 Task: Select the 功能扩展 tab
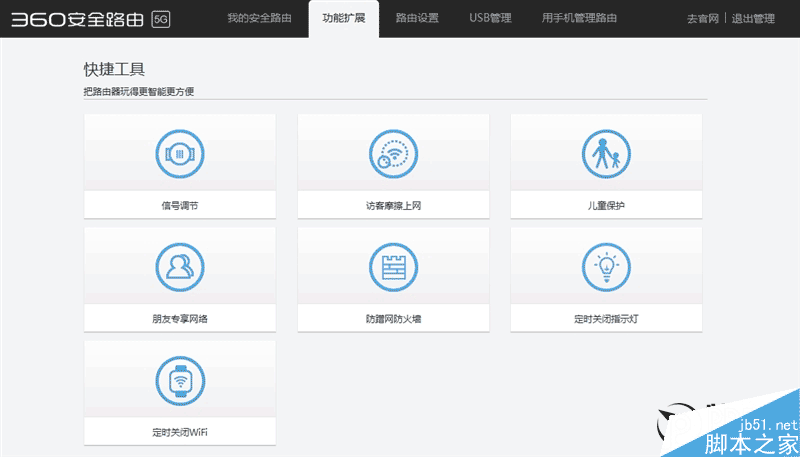(x=344, y=19)
